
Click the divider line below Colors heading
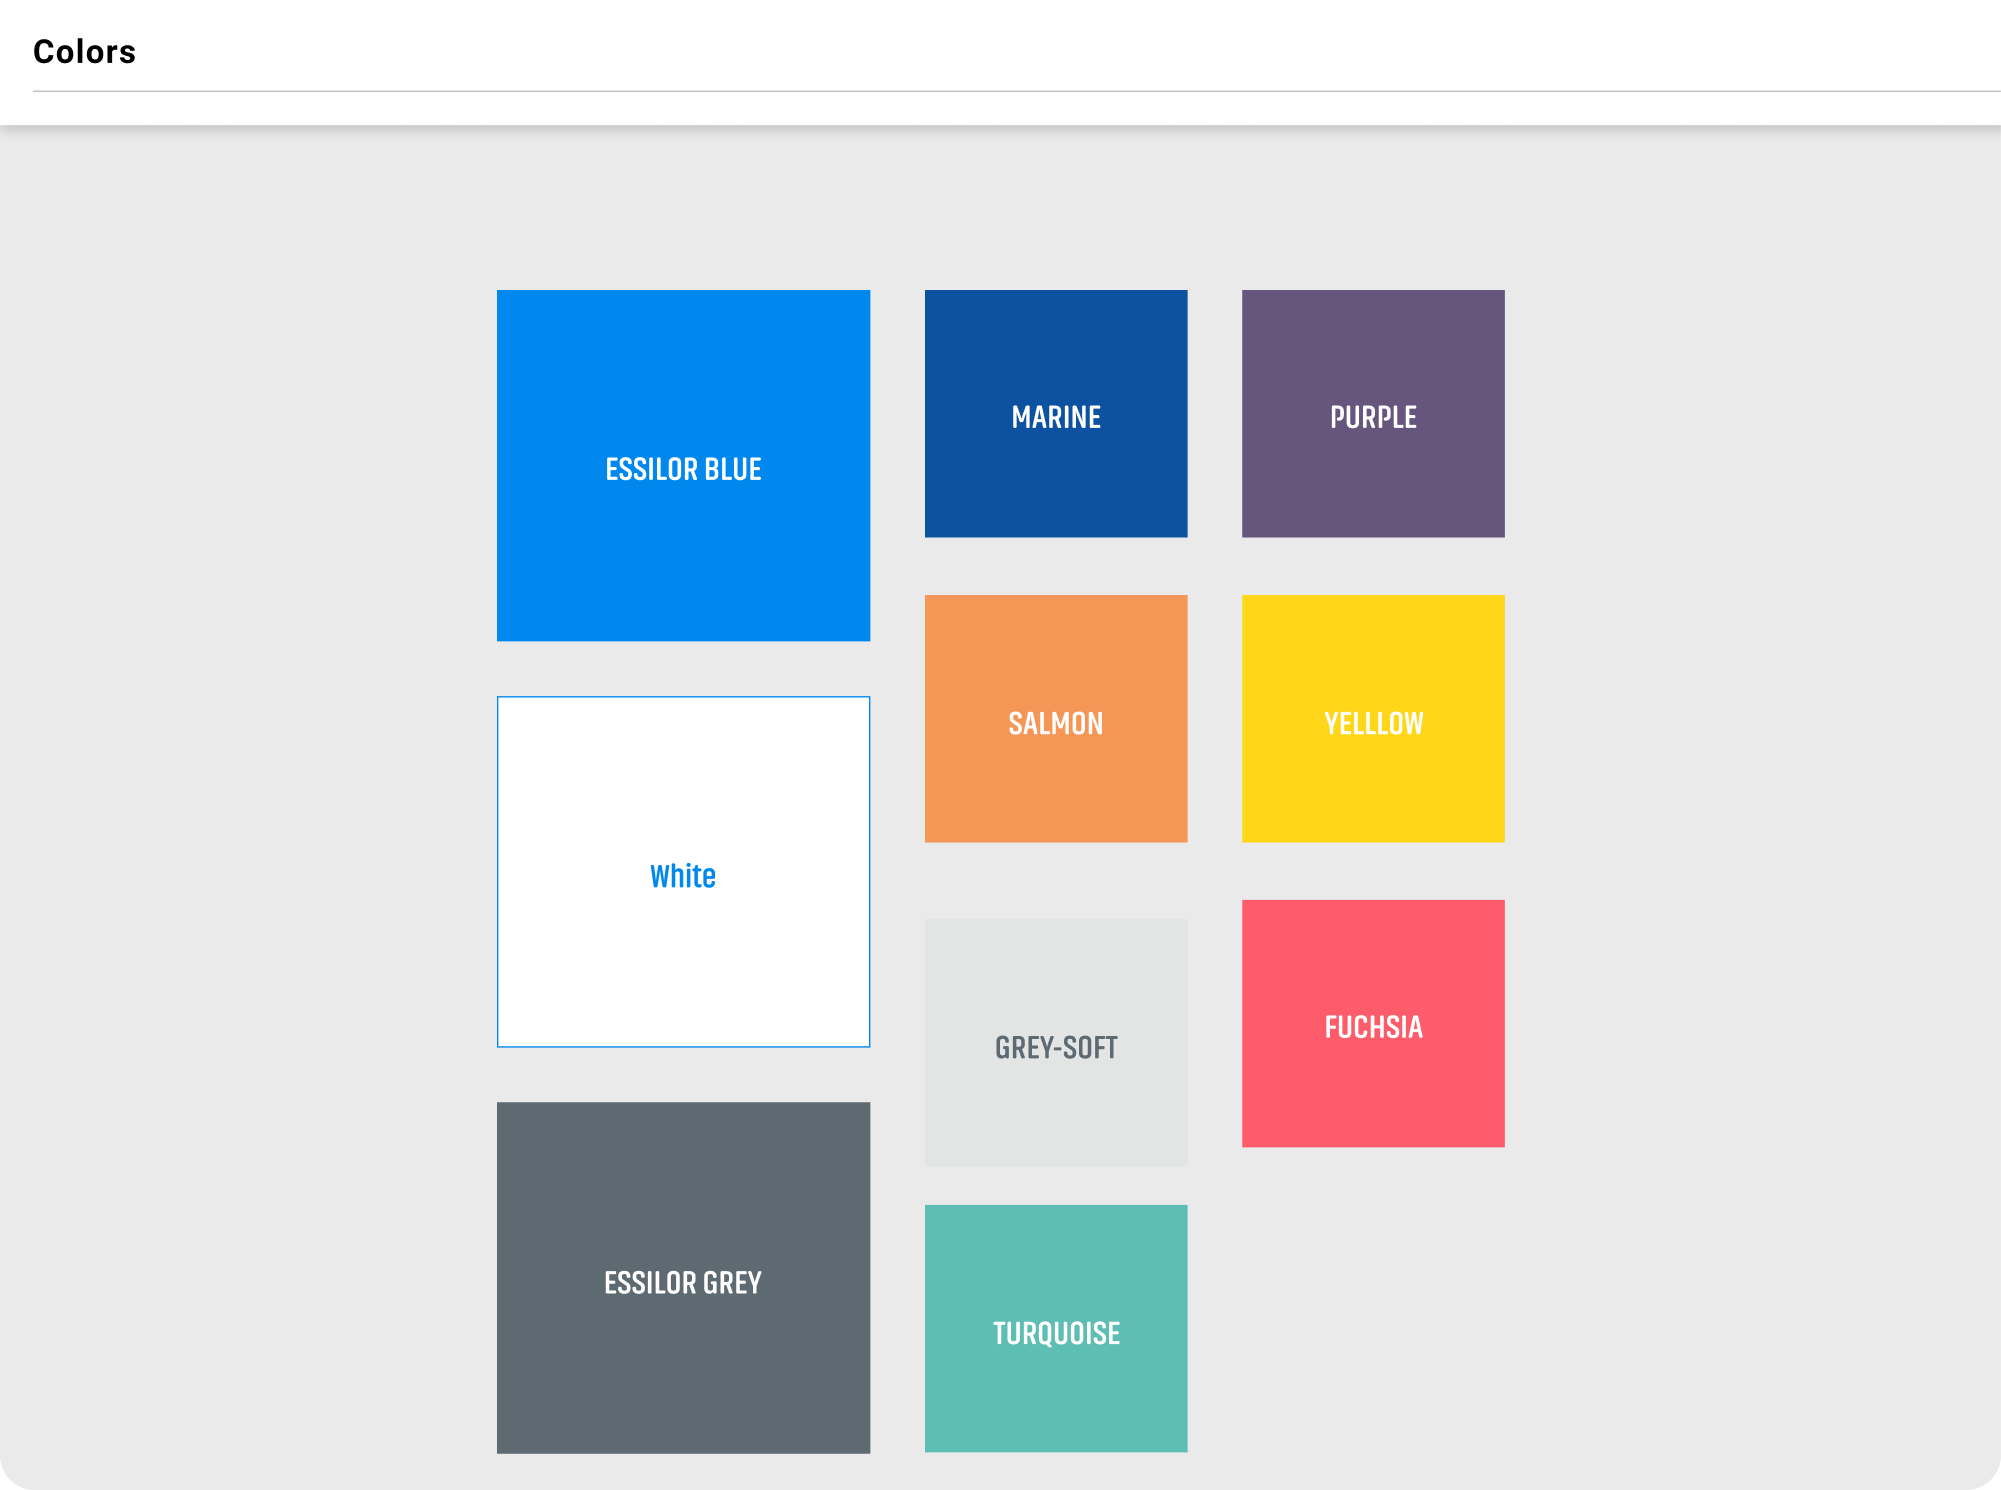[1000, 91]
